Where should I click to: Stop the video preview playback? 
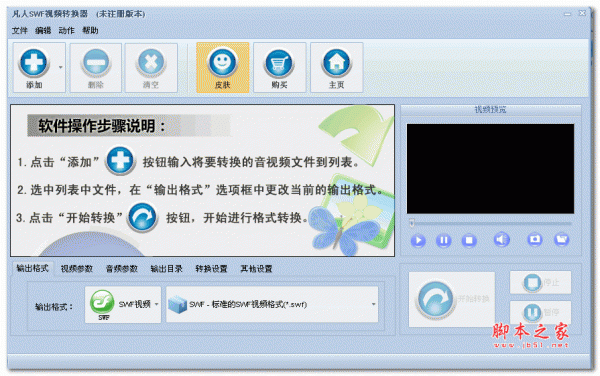(469, 241)
